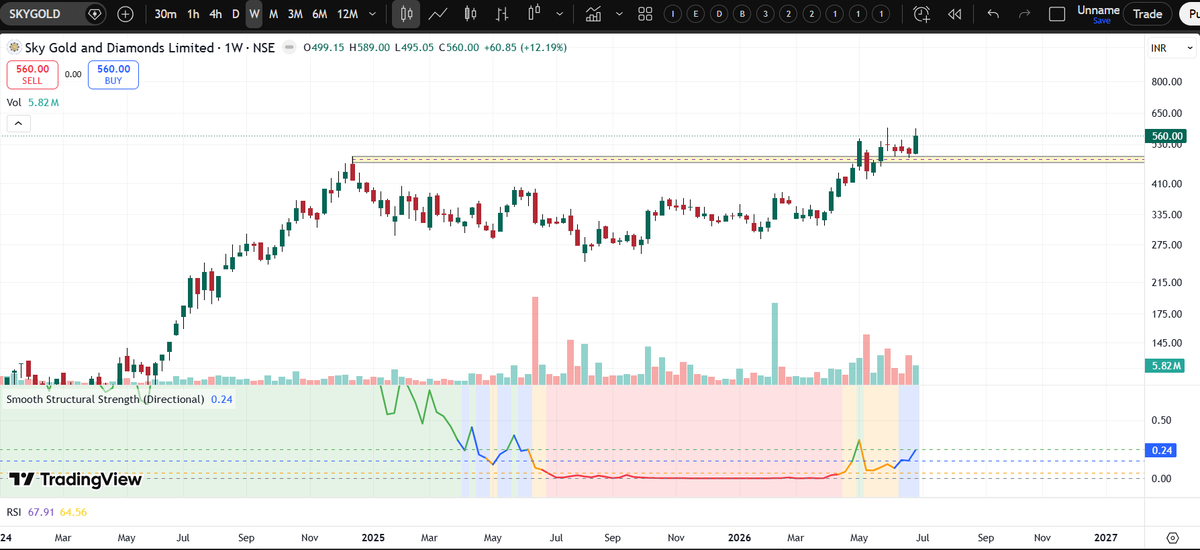This screenshot has height=550, width=1200.
Task: Click the red 560.00 SELL button
Action: click(32, 74)
